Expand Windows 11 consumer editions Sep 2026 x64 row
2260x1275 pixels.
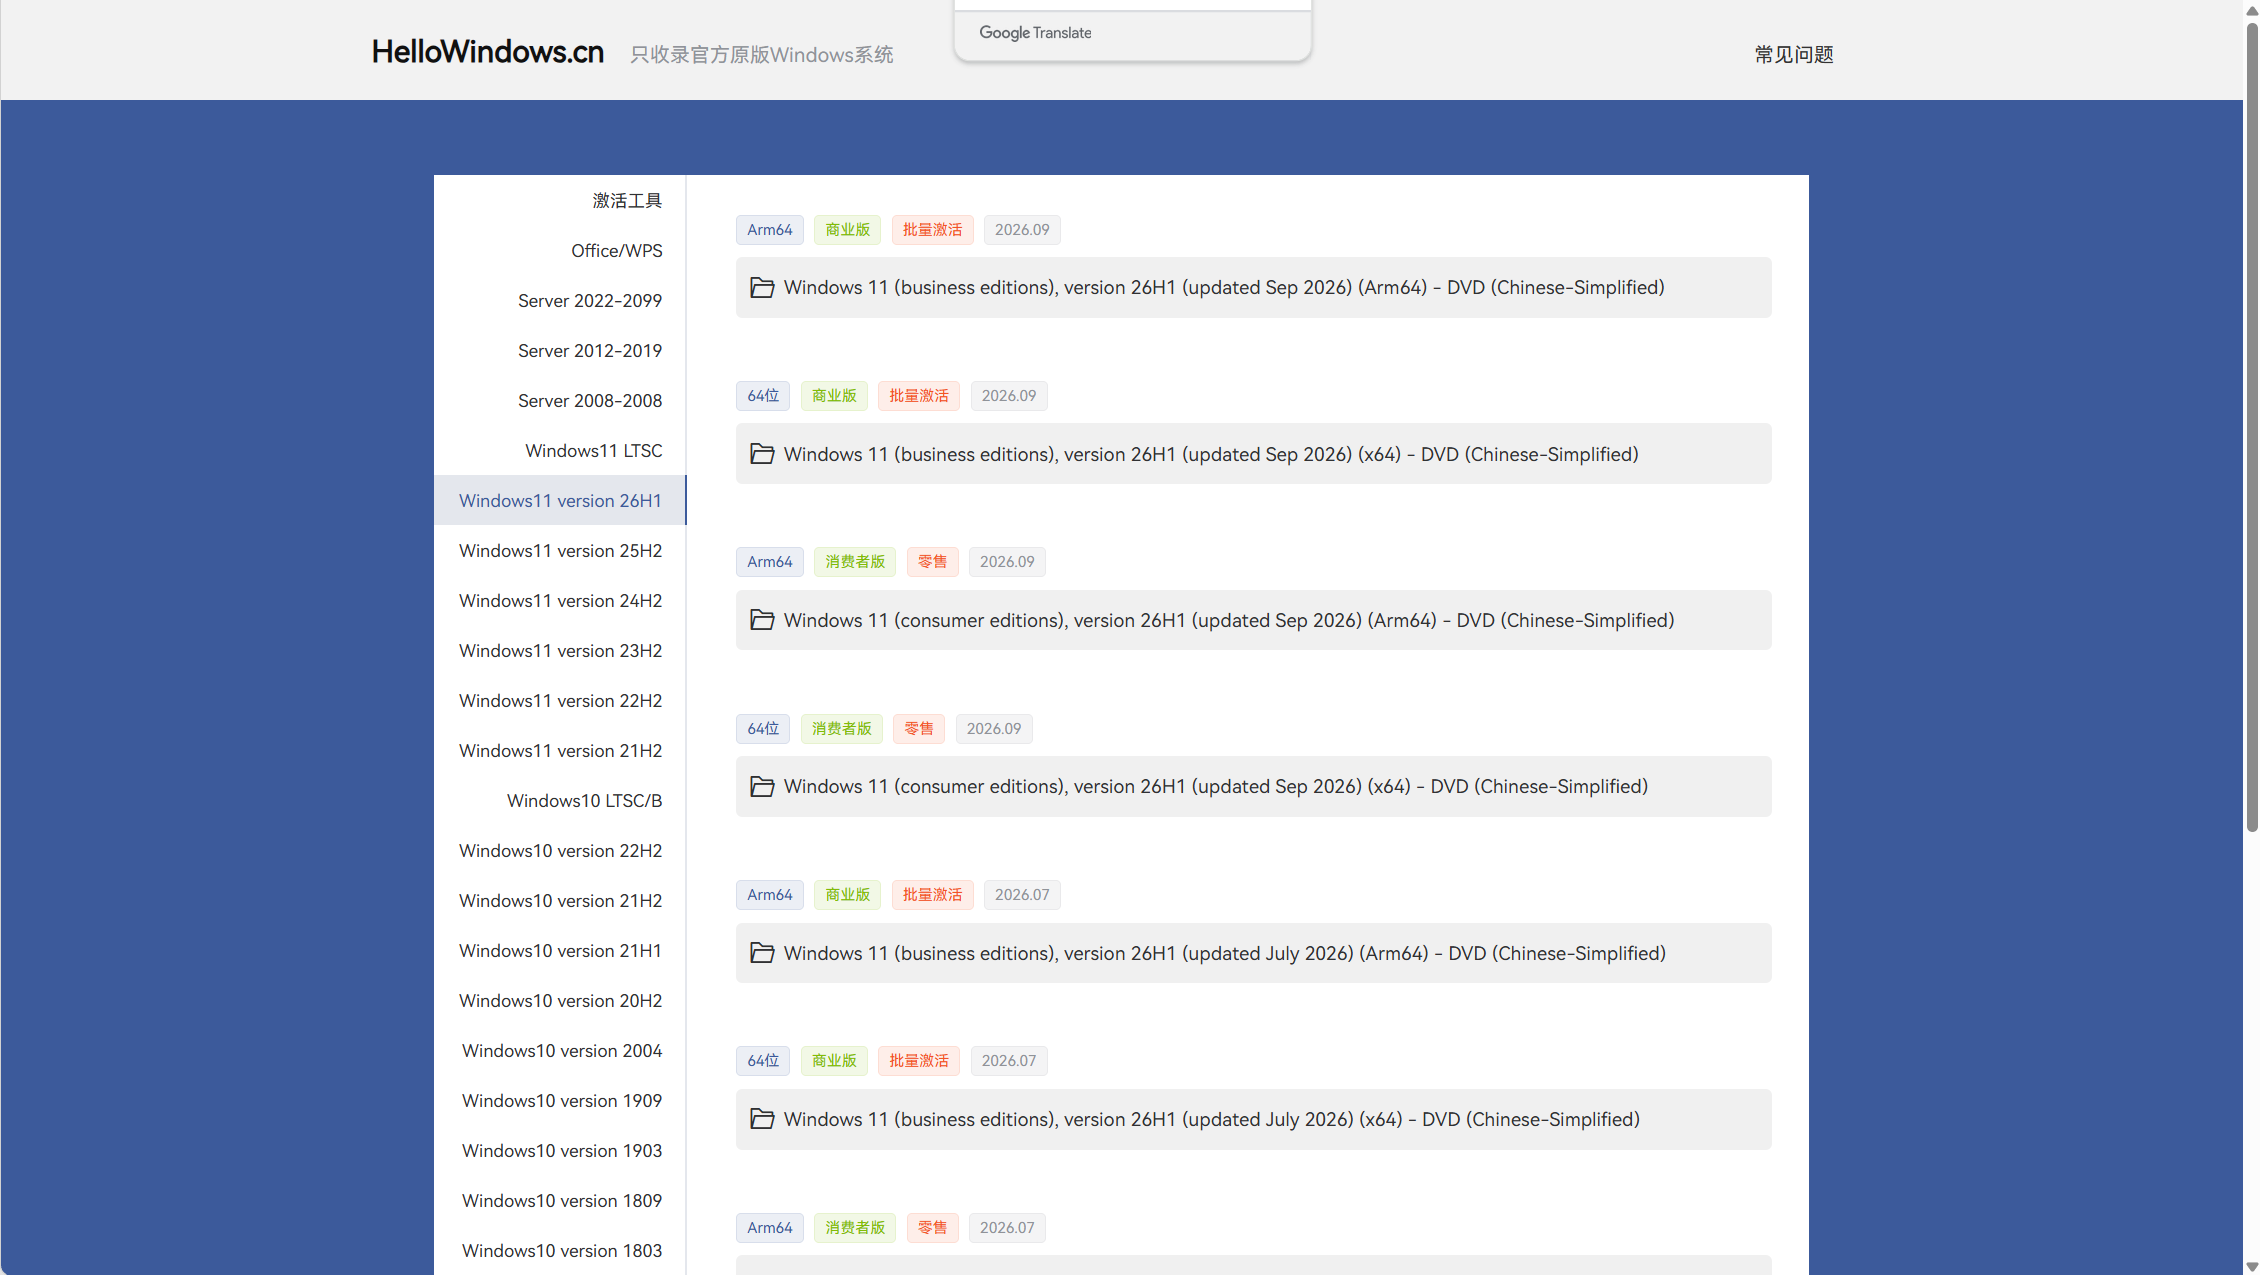click(x=1253, y=787)
